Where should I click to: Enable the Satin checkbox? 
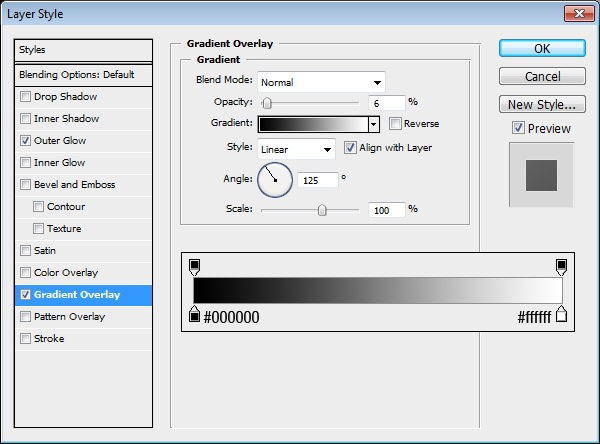[x=25, y=251]
